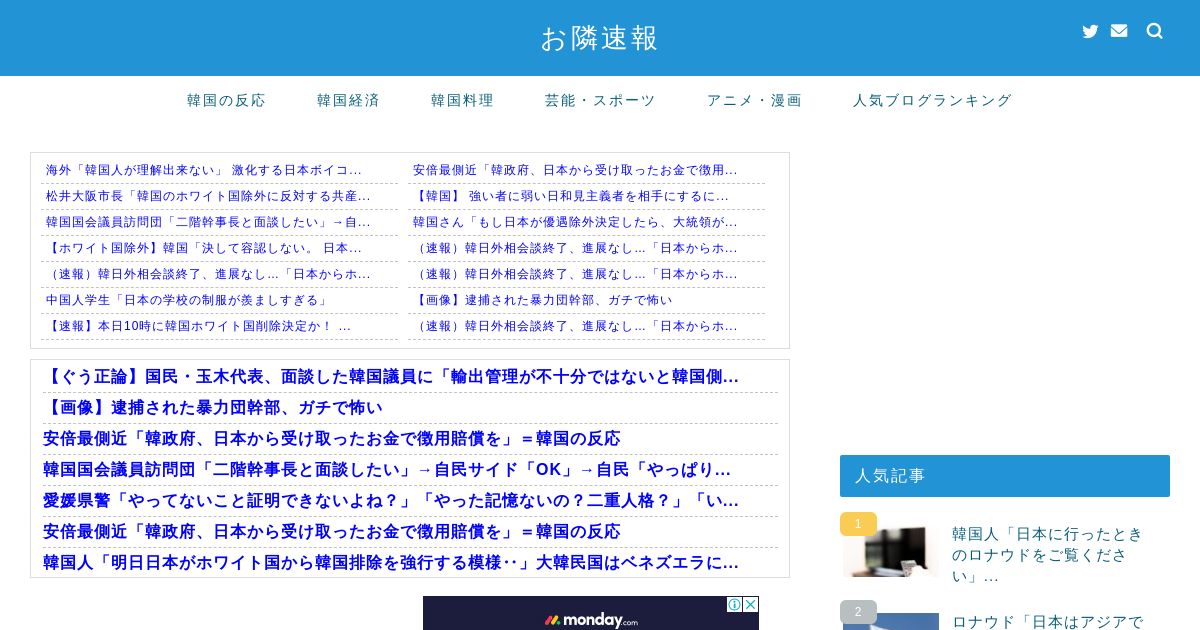Open the rank 1 popular article thumbnail
This screenshot has width=1200, height=630.
(x=891, y=552)
